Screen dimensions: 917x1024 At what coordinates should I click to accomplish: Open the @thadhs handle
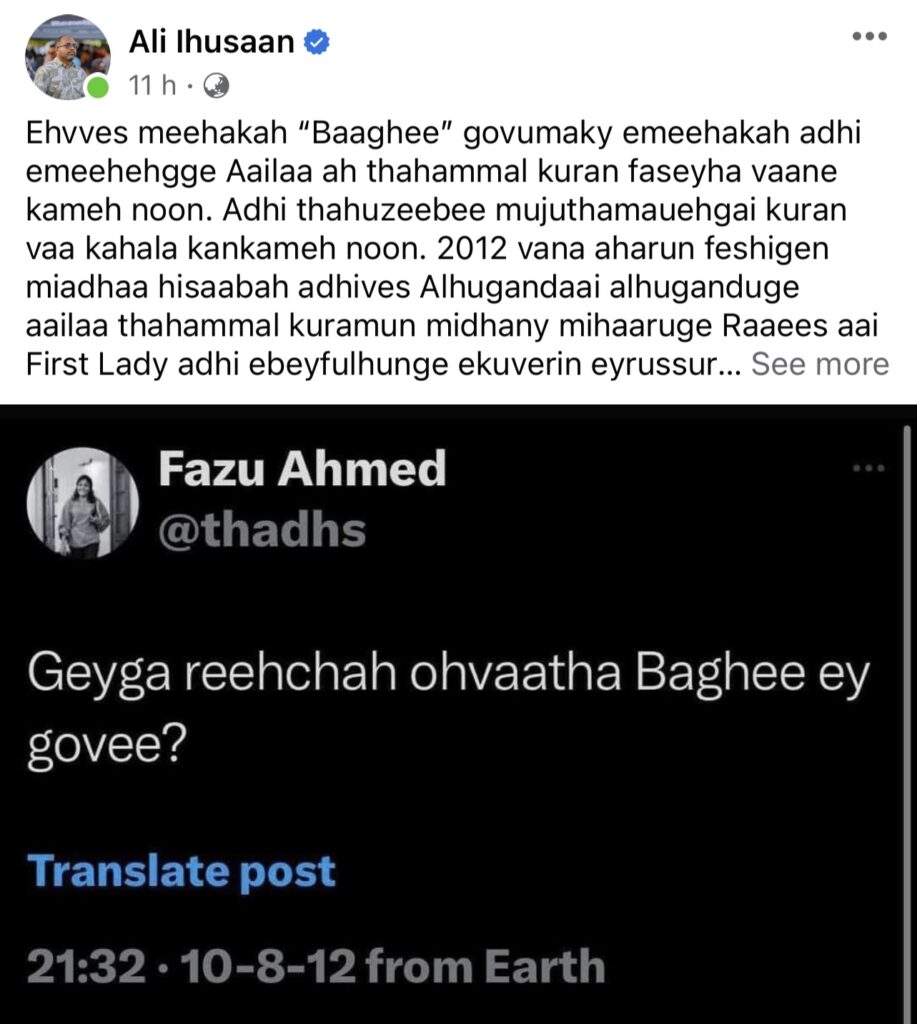(x=262, y=530)
